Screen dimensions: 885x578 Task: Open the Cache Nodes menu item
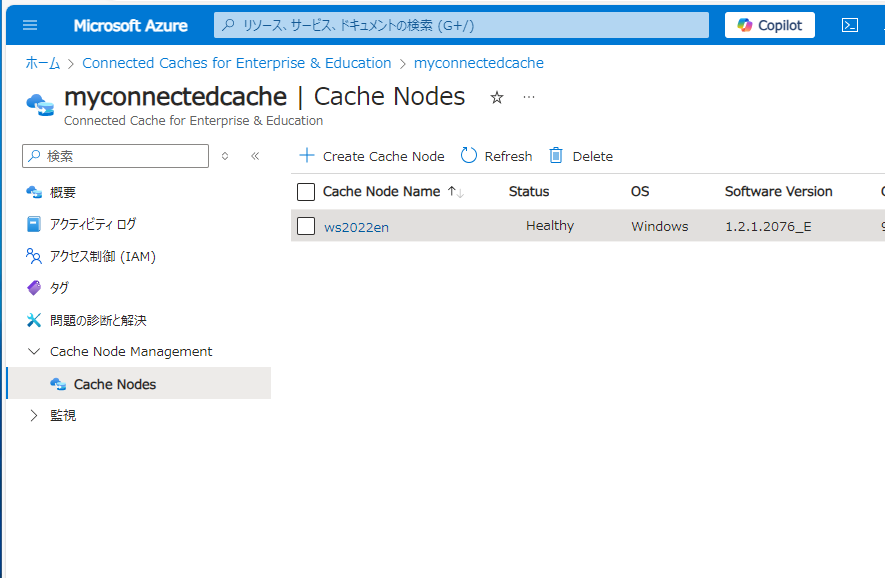click(114, 383)
